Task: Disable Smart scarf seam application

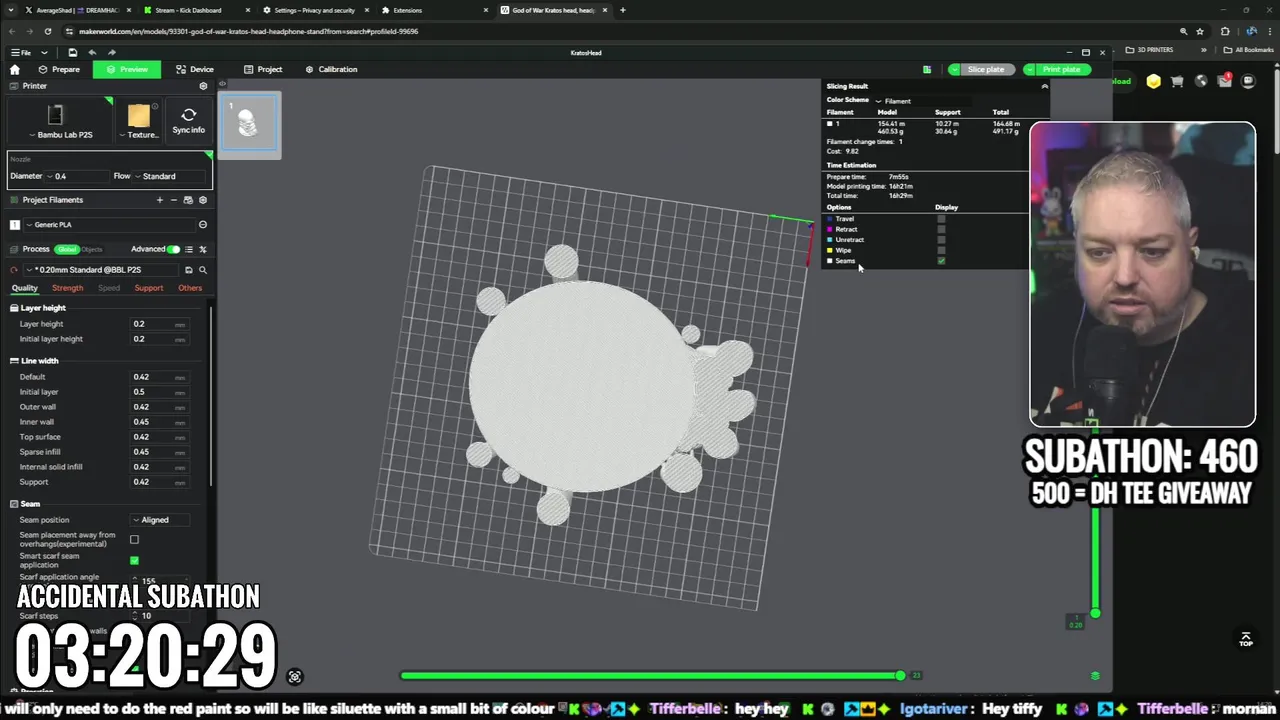Action: click(x=134, y=560)
